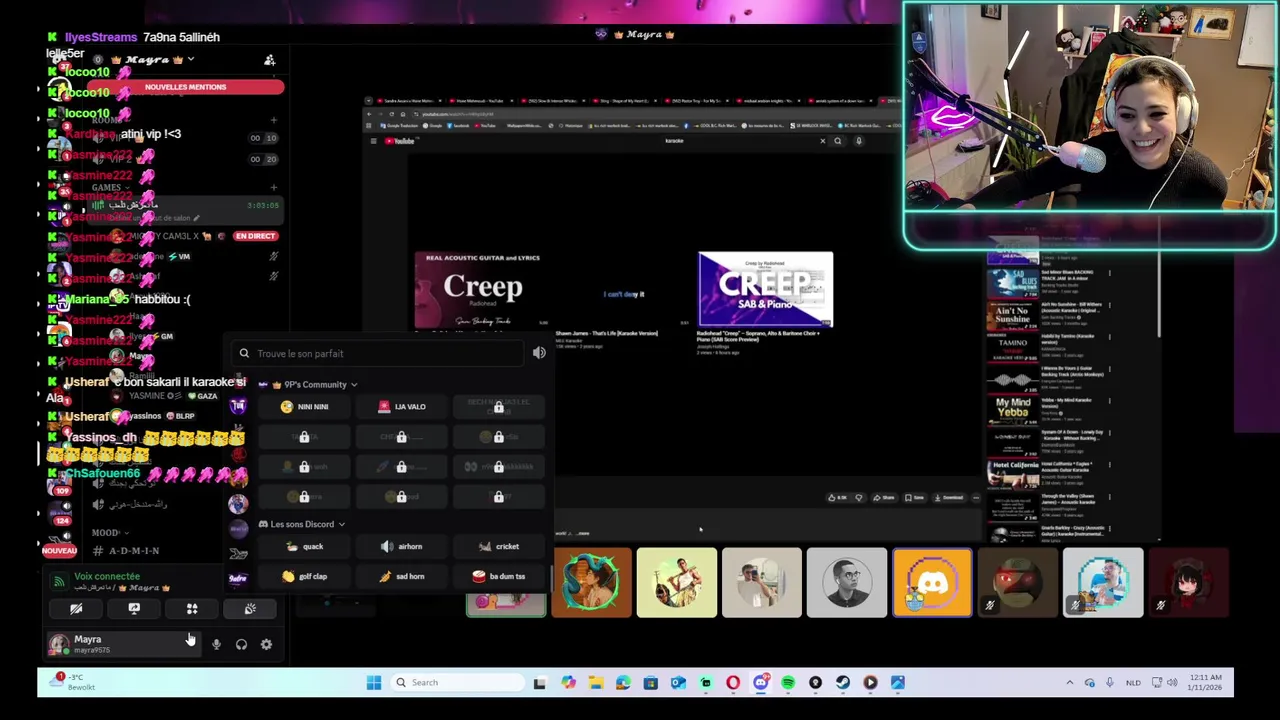Play the LIA VALO soundboard sound
1280x720 pixels.
[x=401, y=407]
